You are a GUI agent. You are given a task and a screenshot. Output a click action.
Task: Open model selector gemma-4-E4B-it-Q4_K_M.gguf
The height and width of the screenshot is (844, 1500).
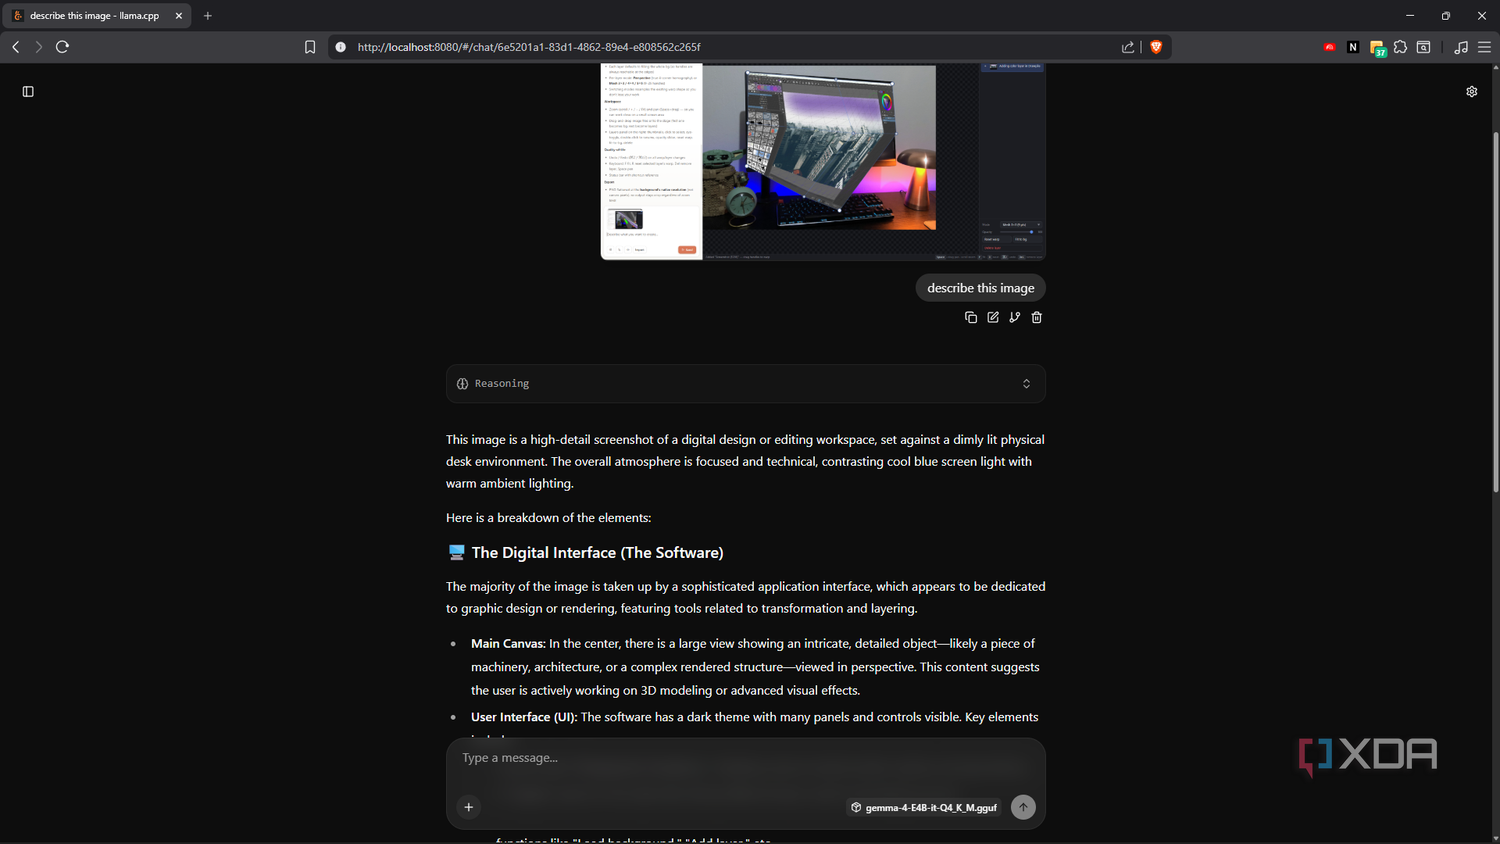[924, 807]
